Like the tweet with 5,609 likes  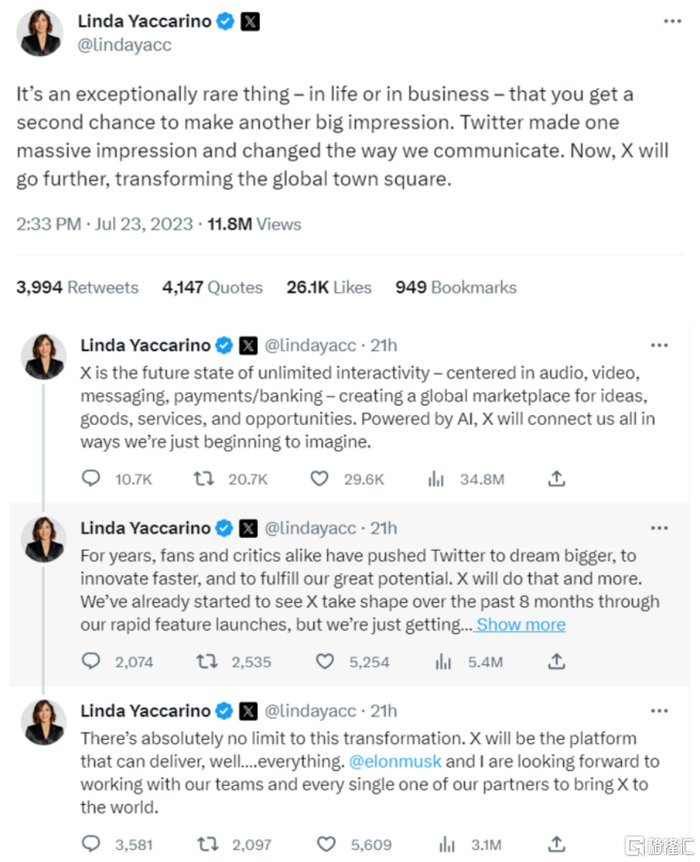325,844
